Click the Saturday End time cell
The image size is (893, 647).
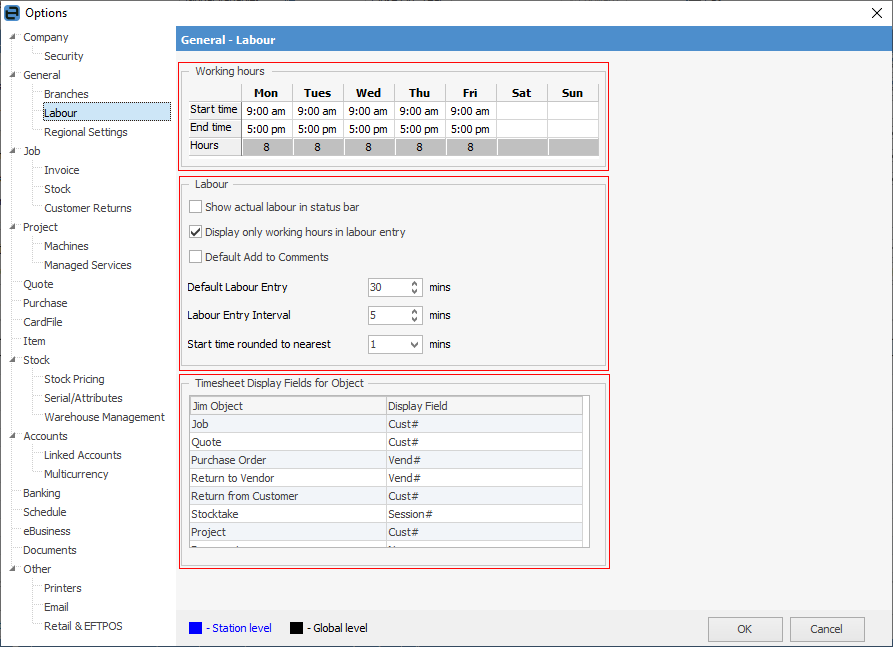(522, 129)
